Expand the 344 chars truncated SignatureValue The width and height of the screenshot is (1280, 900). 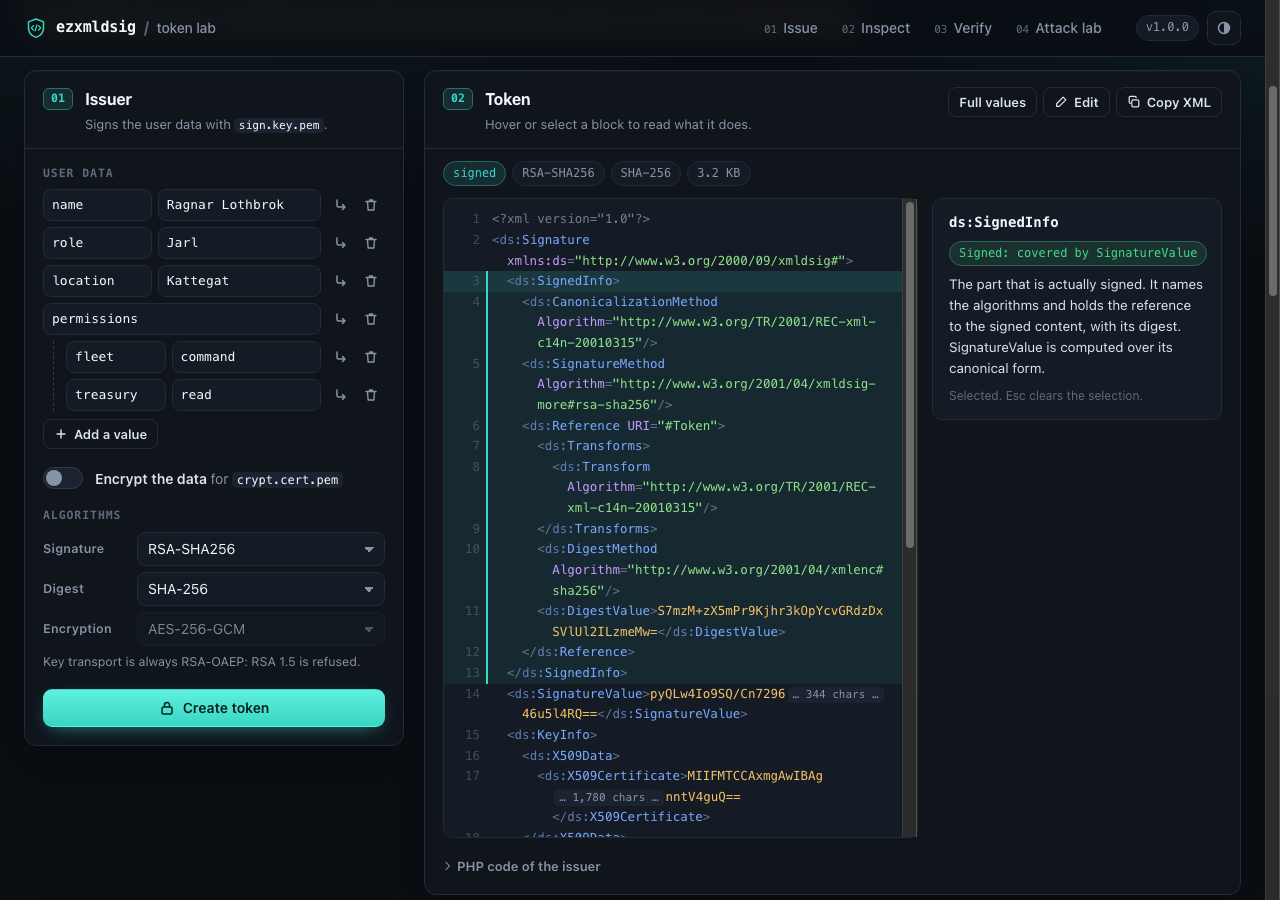pos(835,694)
